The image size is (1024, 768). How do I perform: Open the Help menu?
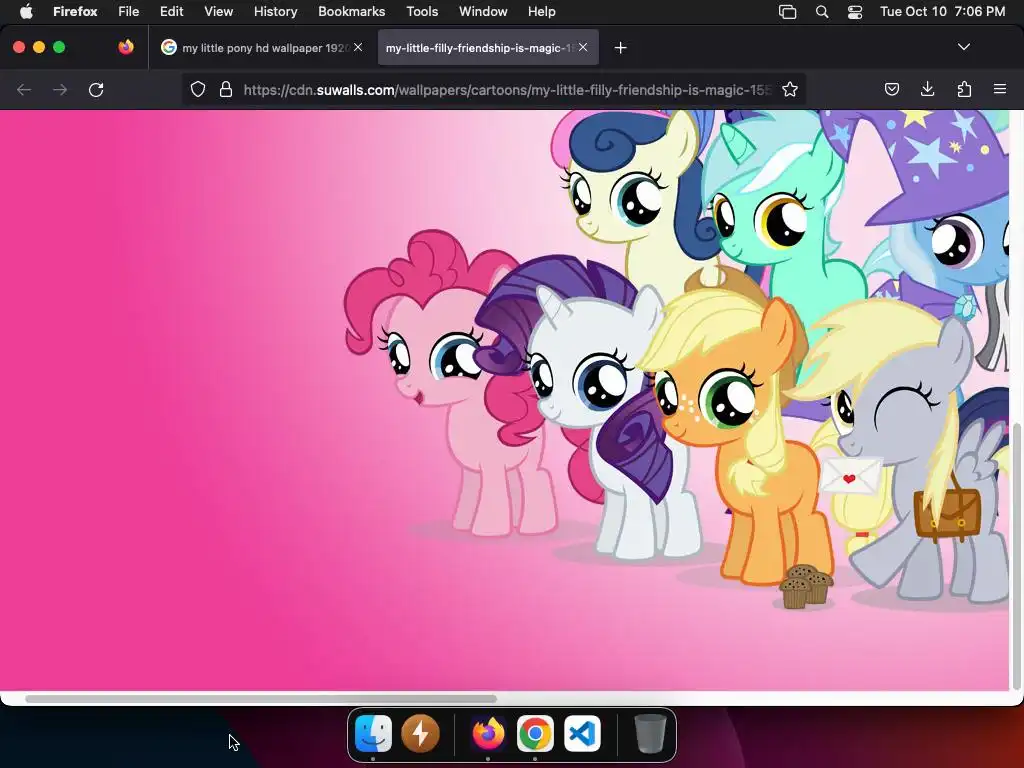point(541,11)
